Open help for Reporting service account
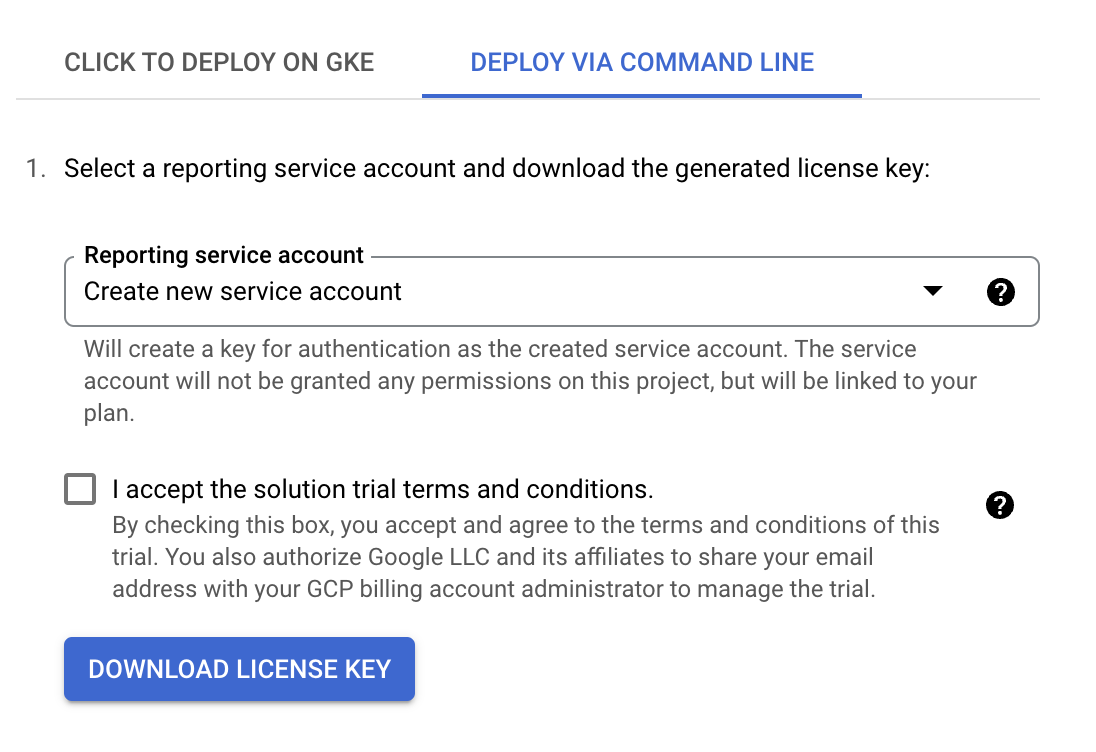This screenshot has height=752, width=1096. point(1000,292)
